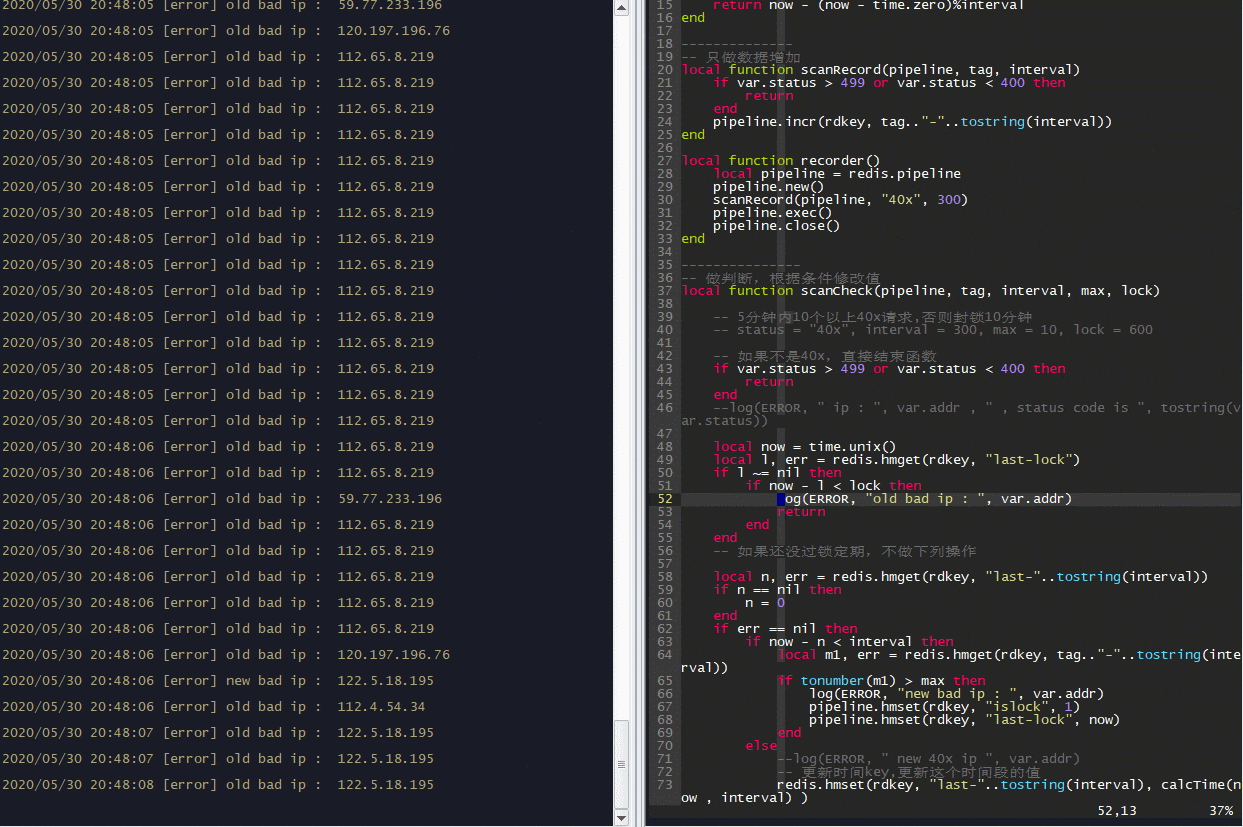Screen dimensions: 1243x827
Task: Click line number 37 in the gutter
Action: (664, 291)
